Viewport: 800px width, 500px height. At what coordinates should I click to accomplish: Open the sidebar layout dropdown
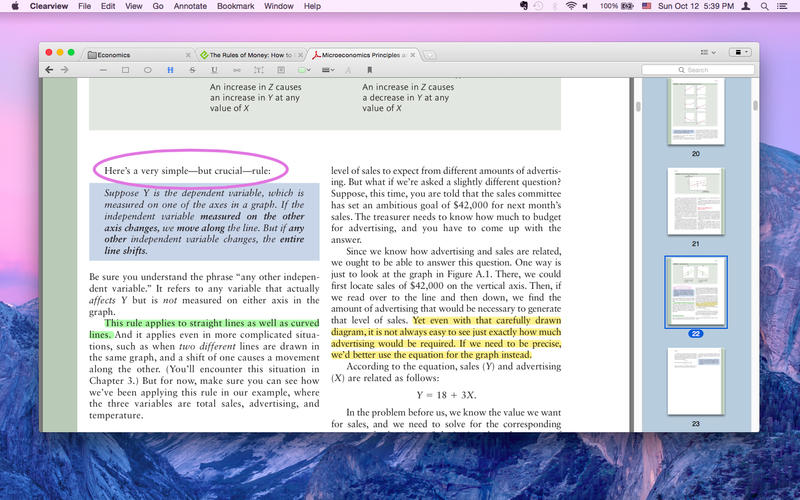(740, 52)
